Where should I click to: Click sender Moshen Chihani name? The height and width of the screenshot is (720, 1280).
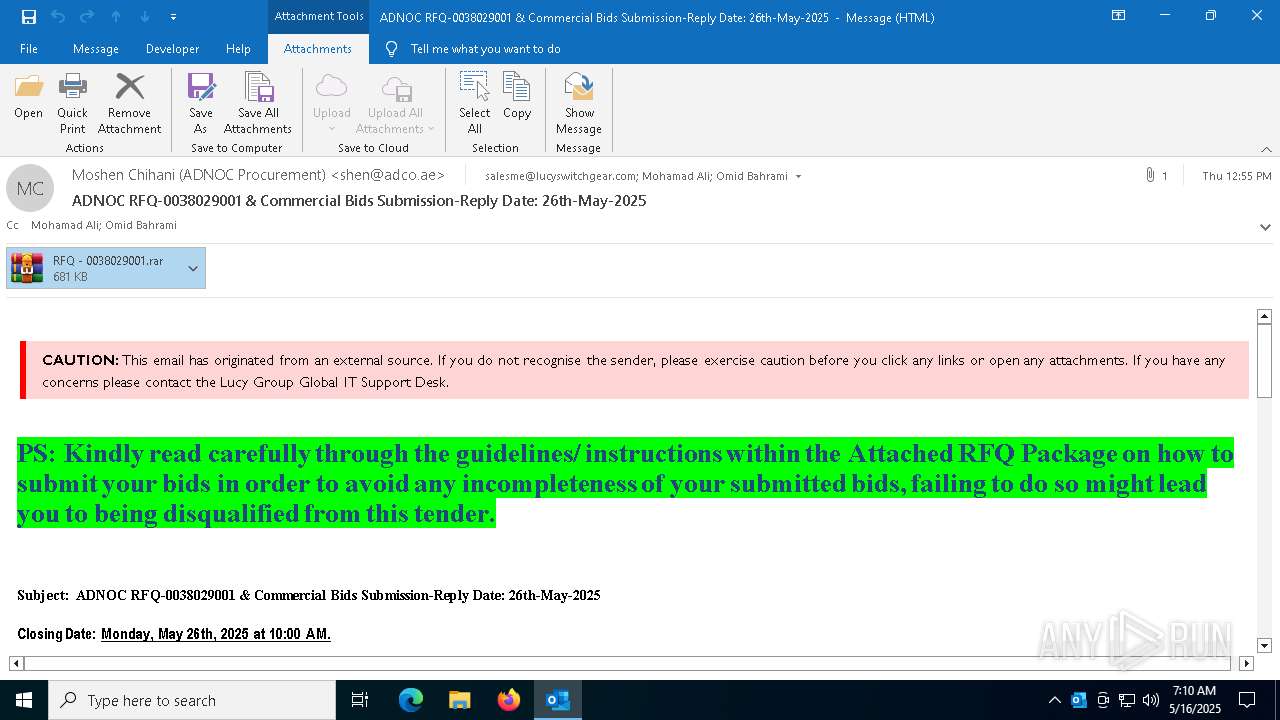pyautogui.click(x=258, y=175)
